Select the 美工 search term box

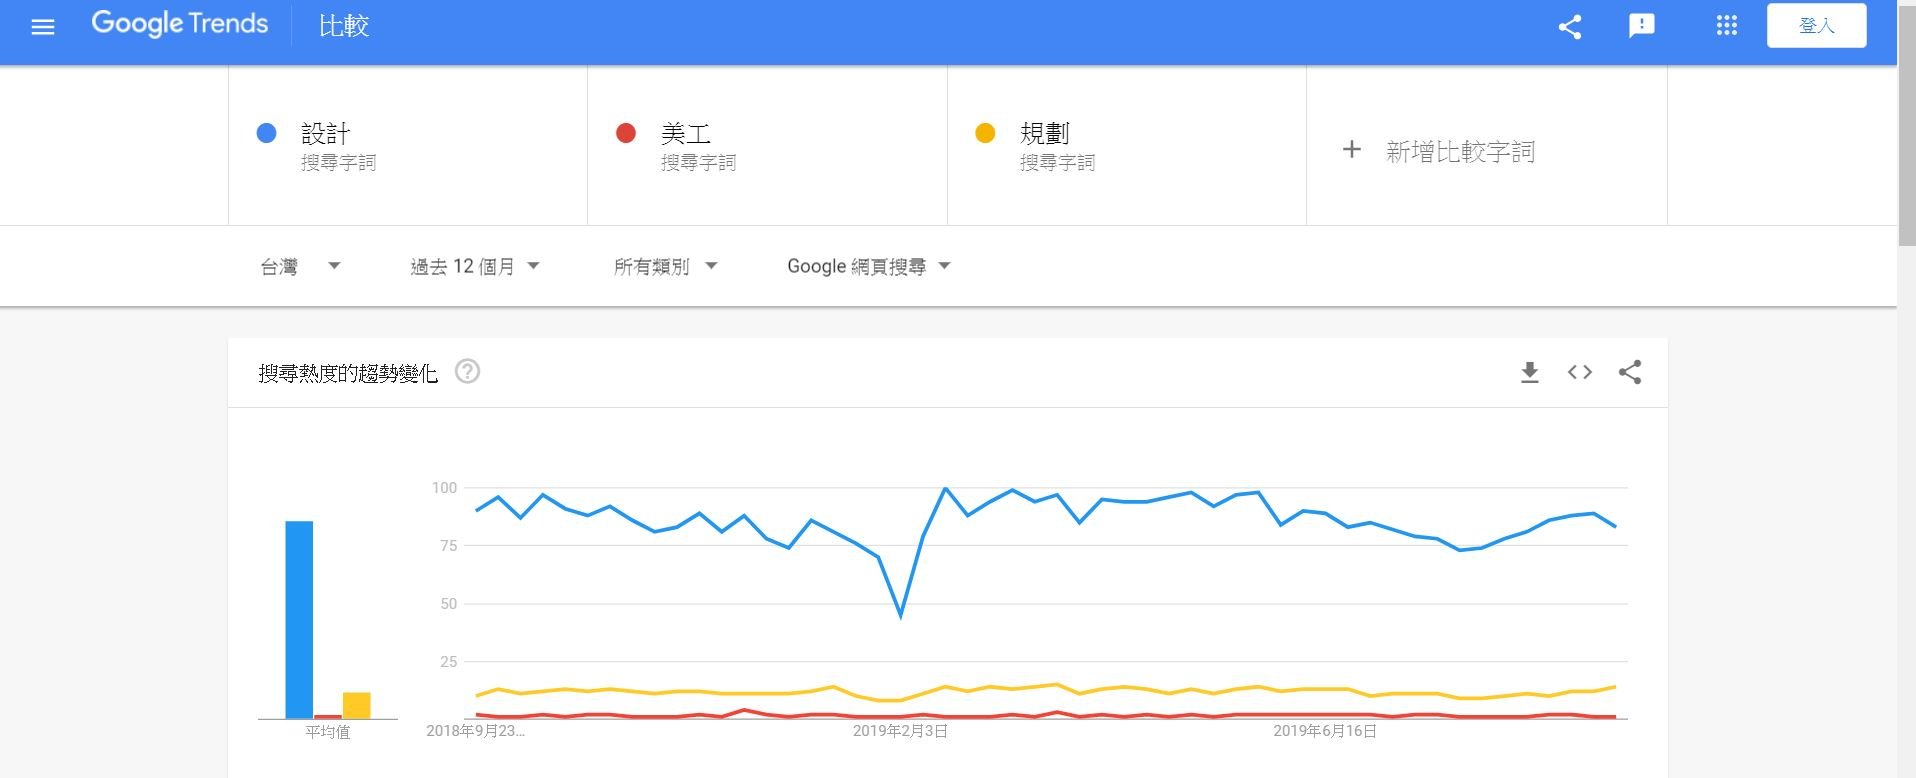(767, 146)
